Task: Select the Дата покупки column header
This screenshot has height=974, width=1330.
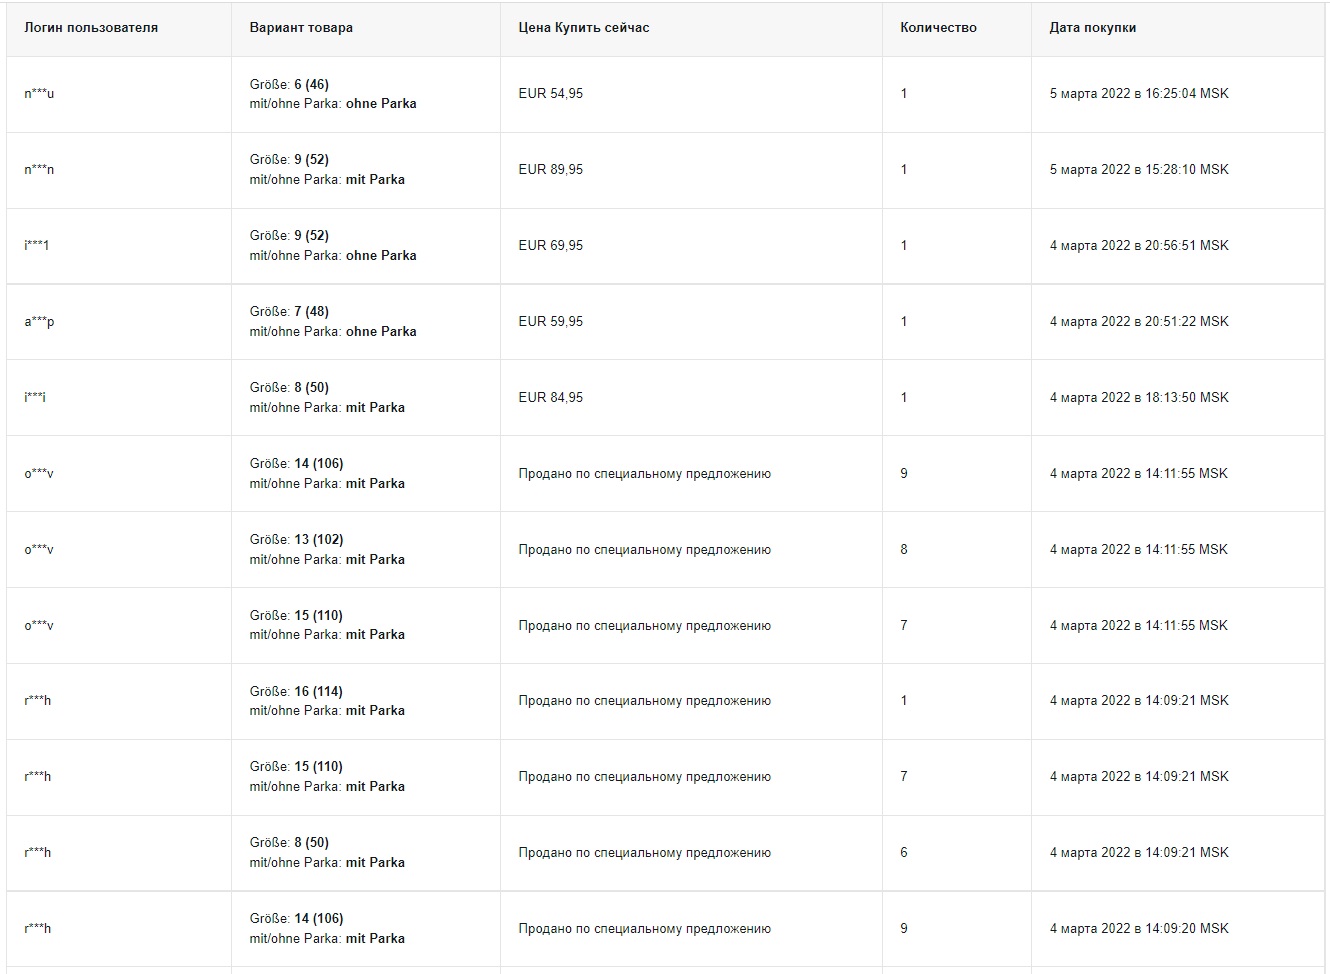Action: 1092,28
